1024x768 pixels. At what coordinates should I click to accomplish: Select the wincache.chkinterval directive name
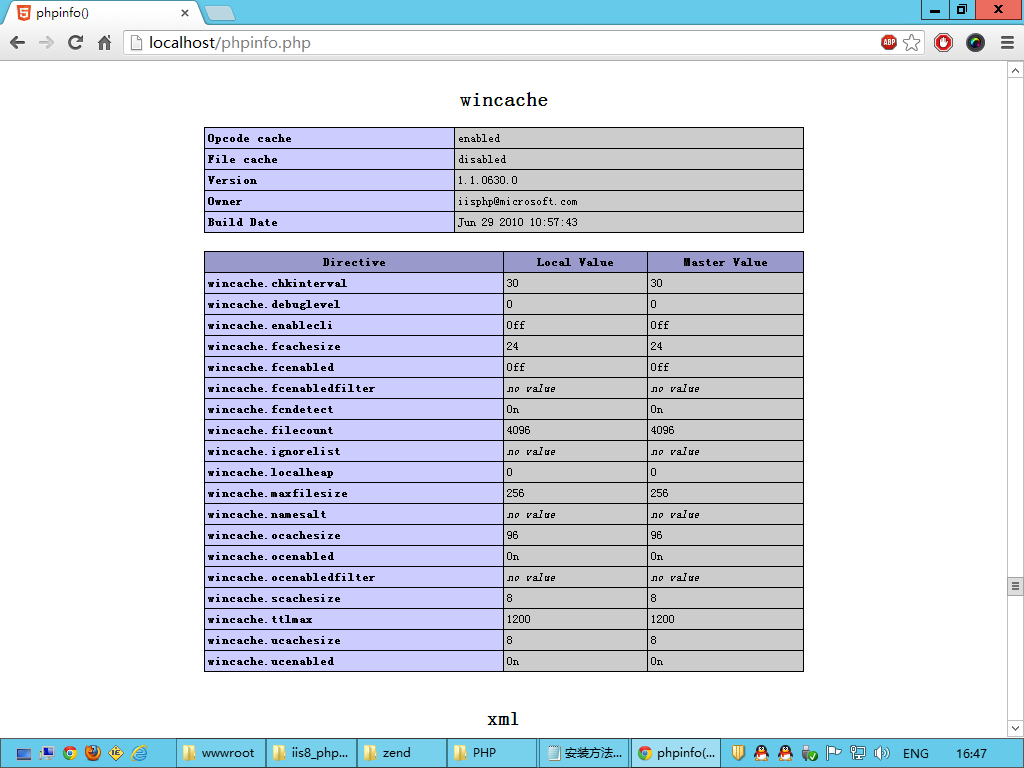[x=277, y=283]
